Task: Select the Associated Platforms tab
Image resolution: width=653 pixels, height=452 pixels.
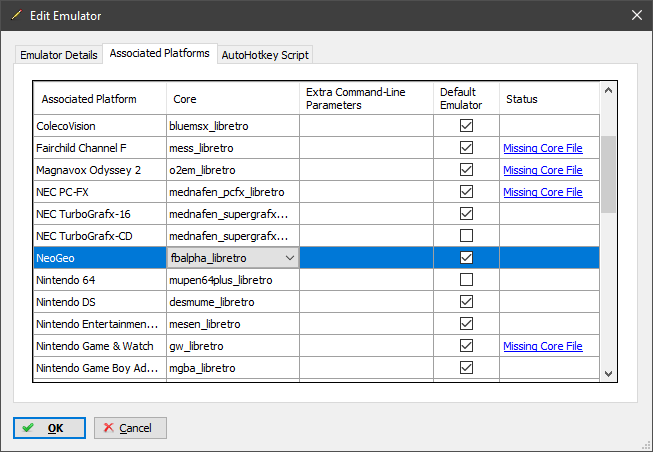Action: coord(160,53)
